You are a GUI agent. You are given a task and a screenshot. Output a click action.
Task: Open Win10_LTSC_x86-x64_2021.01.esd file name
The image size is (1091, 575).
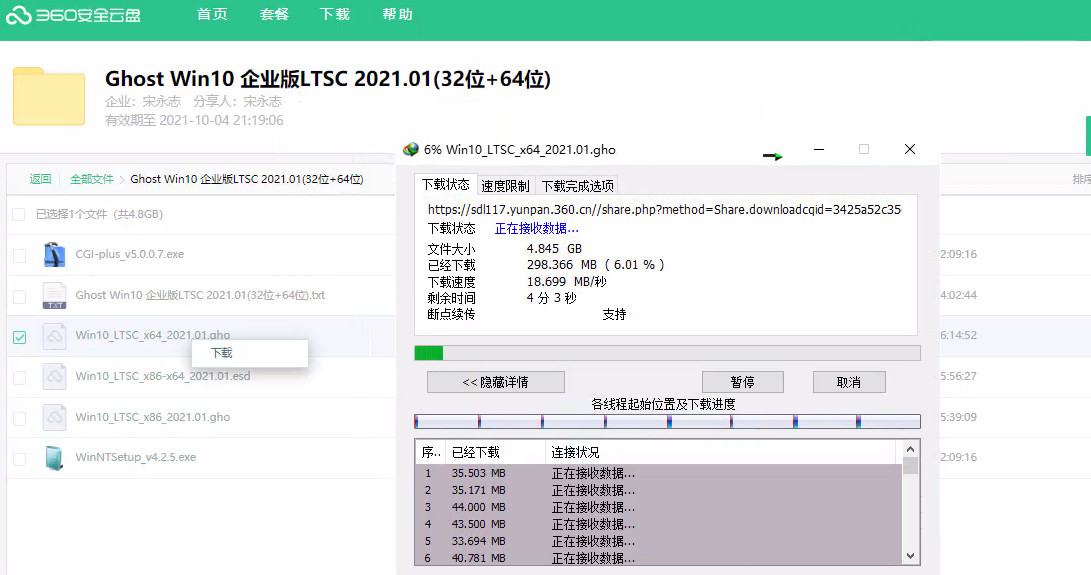click(163, 376)
